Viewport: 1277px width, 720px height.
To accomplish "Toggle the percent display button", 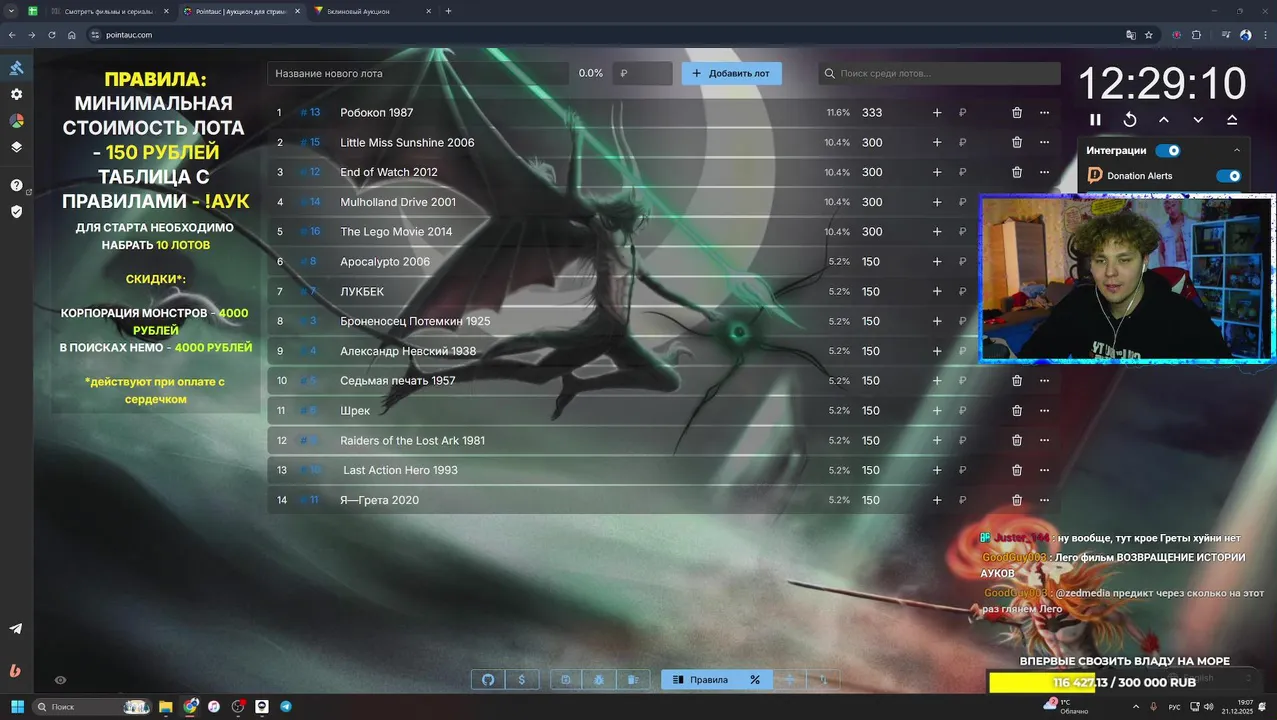I will coord(755,680).
